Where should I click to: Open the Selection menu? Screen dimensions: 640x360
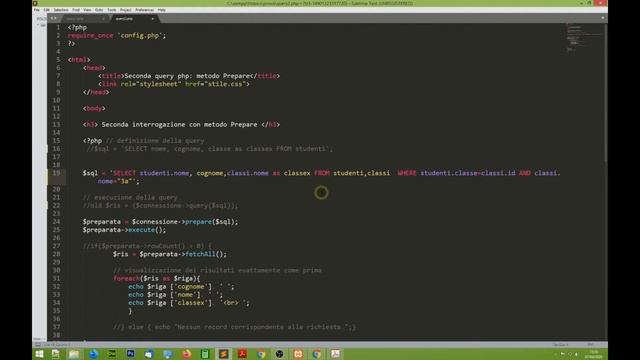(61, 10)
